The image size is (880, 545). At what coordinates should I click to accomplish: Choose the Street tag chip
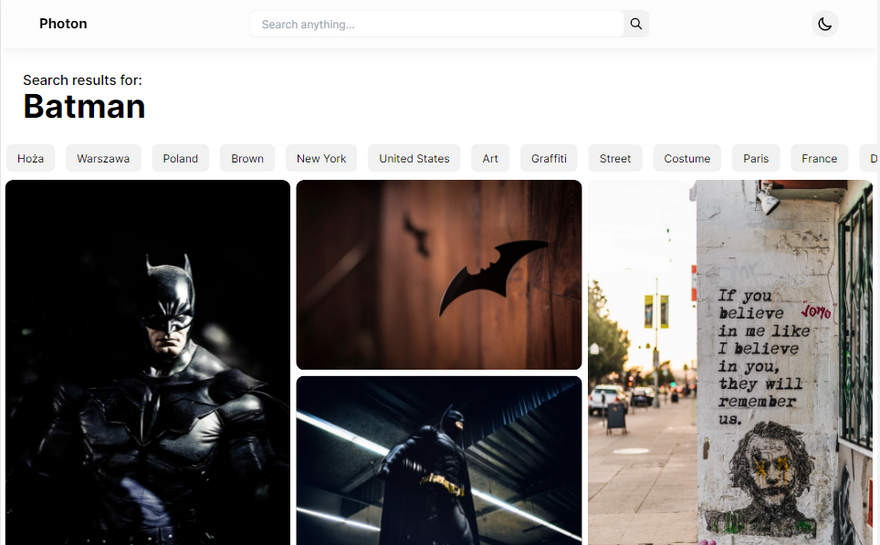click(x=615, y=158)
